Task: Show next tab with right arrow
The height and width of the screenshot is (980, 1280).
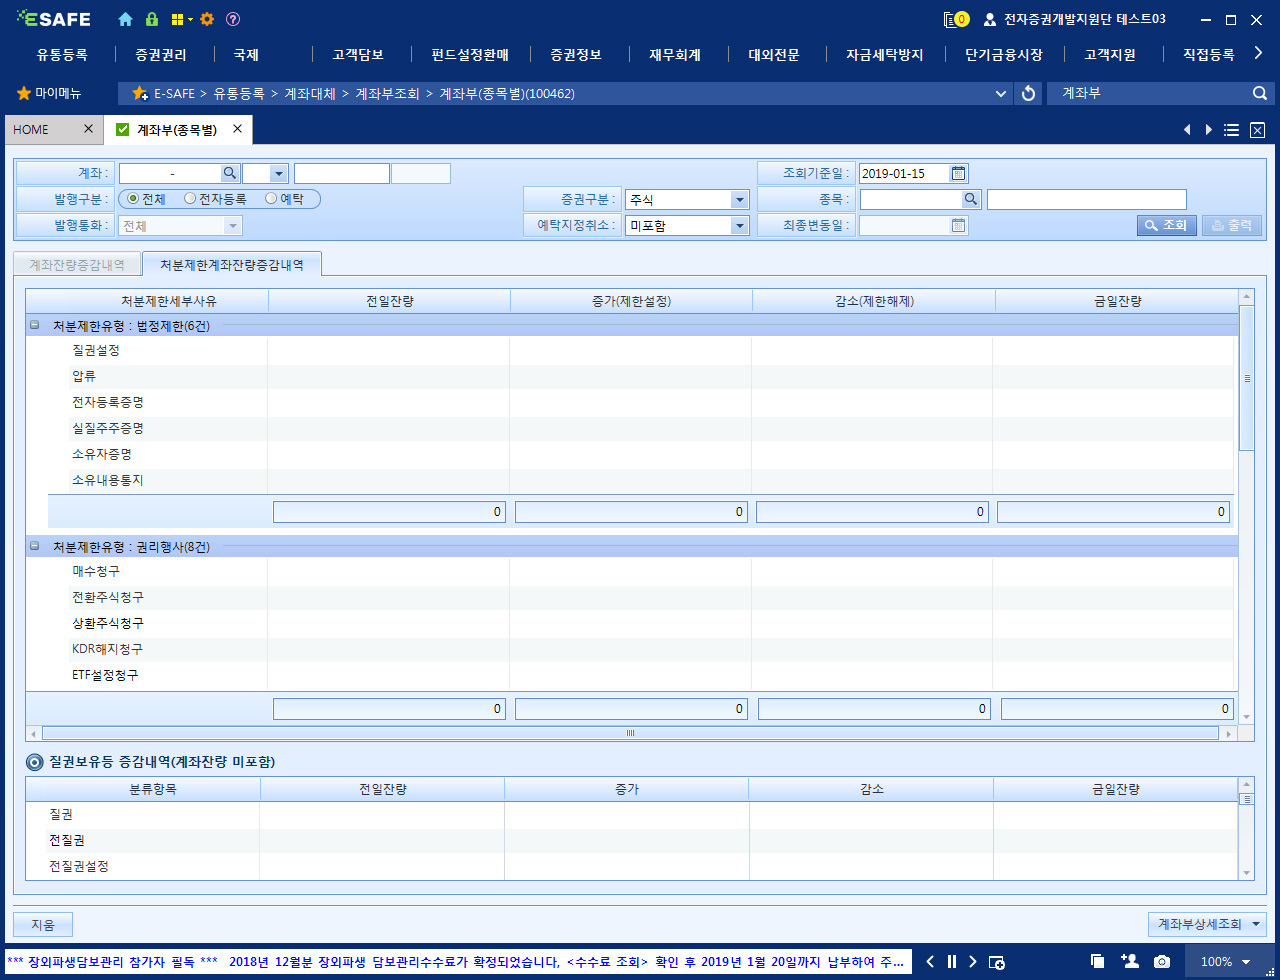Action: (1209, 130)
